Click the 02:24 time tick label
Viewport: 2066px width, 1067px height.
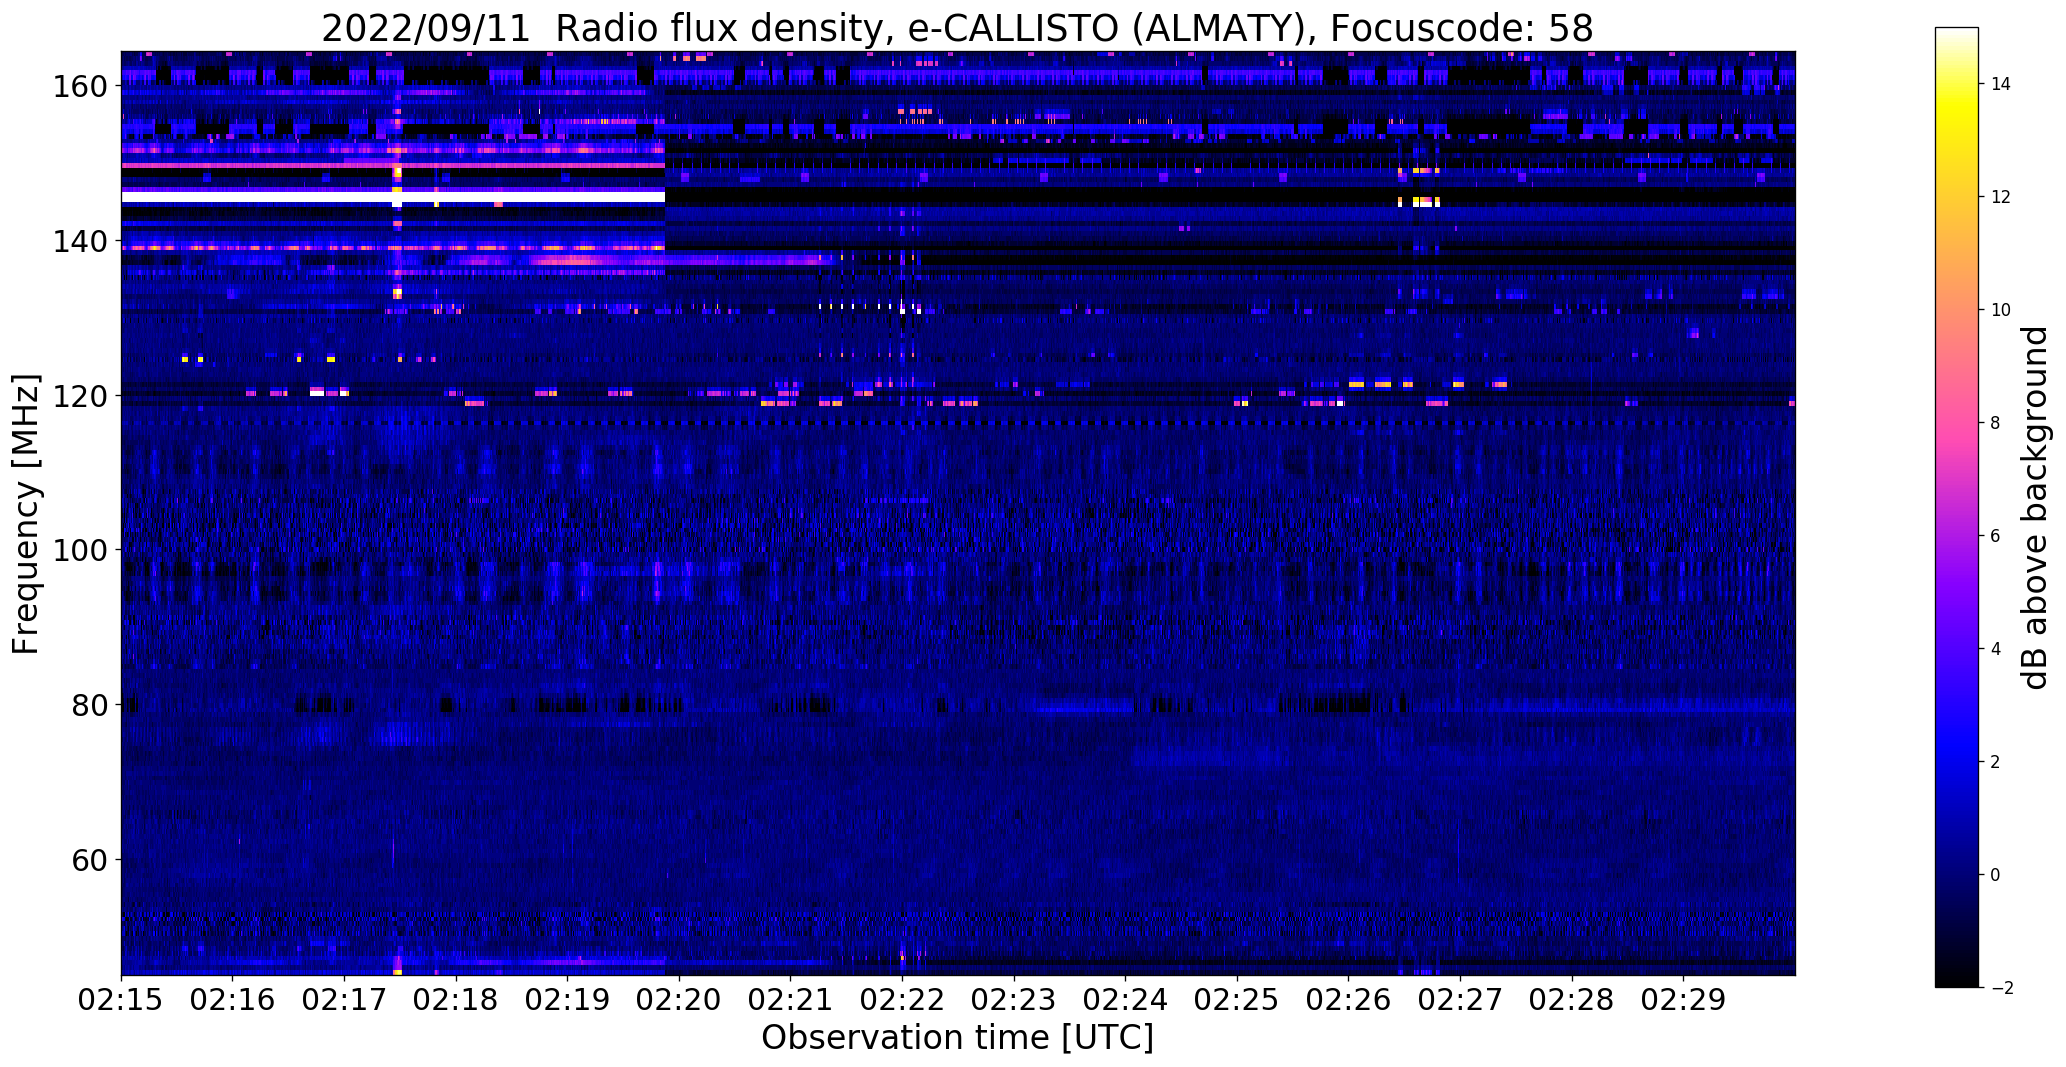[x=1125, y=1000]
